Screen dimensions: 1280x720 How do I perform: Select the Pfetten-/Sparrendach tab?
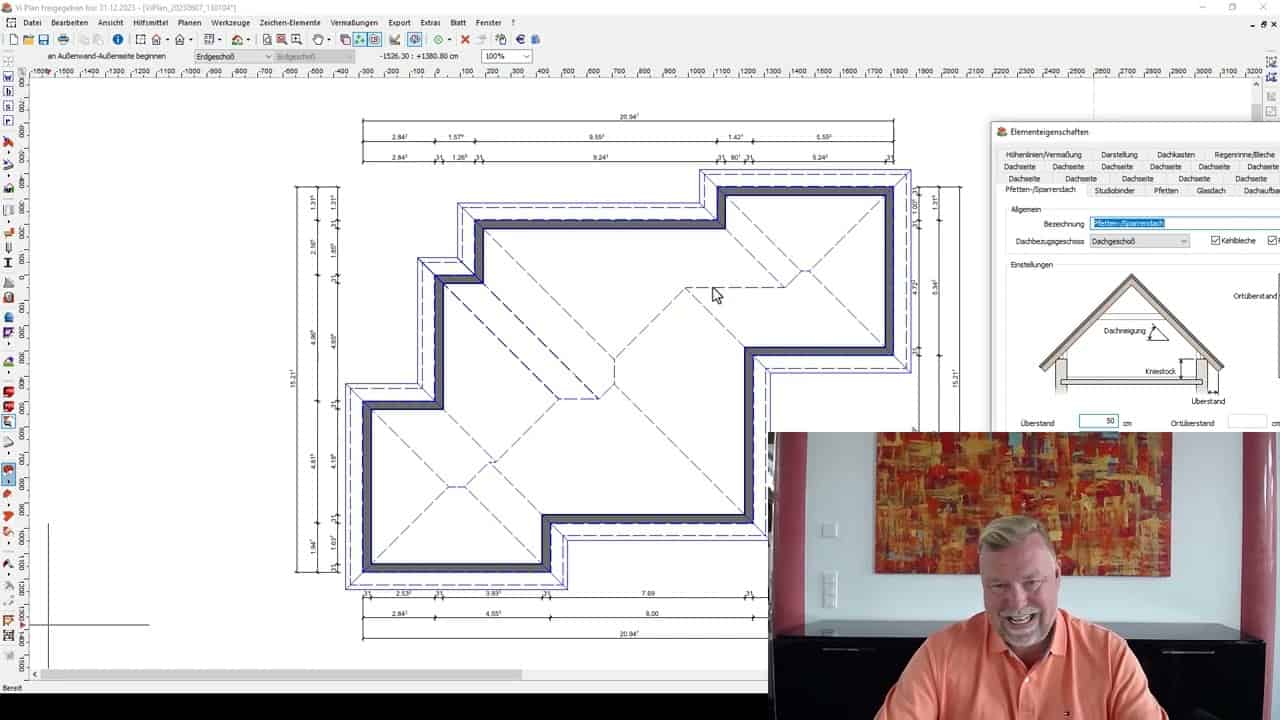tap(1040, 190)
